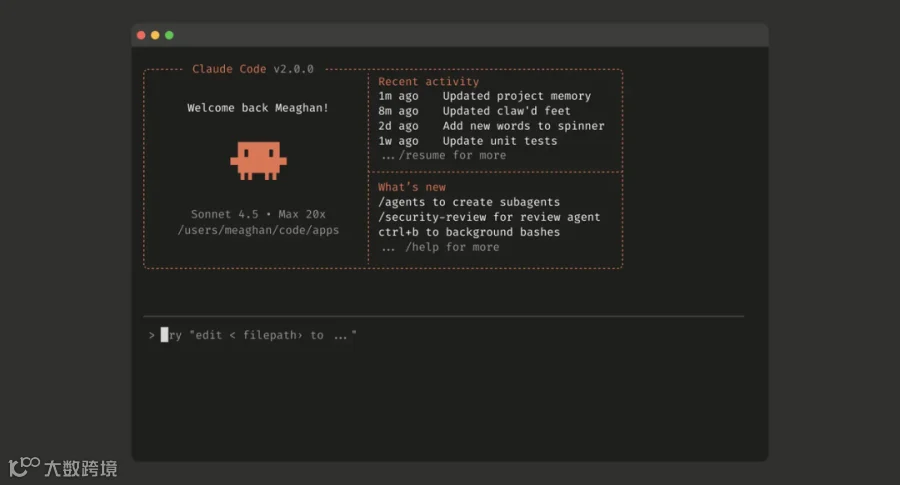Click the orange Claude Code mascot icon
900x485 pixels.
(x=258, y=161)
